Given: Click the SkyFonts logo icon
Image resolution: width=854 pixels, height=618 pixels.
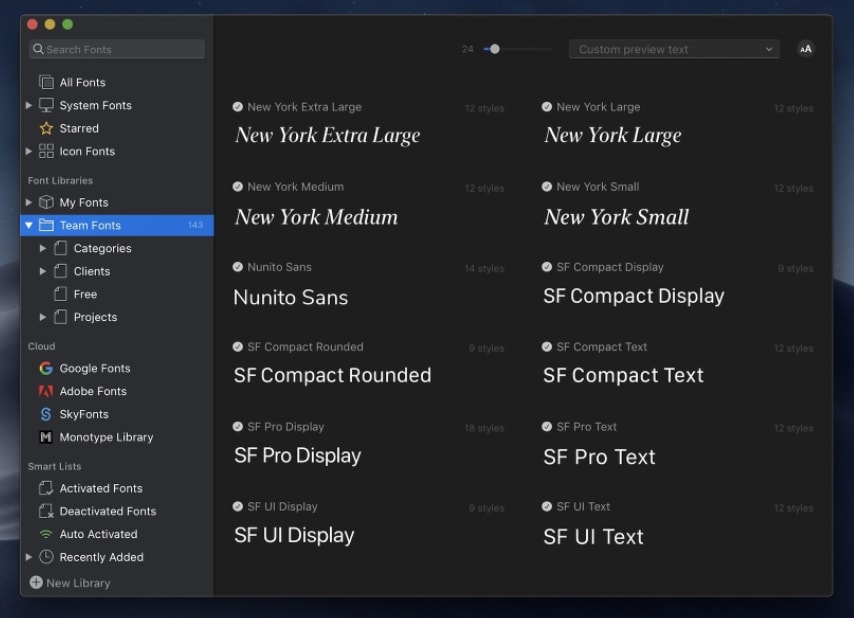Looking at the screenshot, I should [46, 414].
